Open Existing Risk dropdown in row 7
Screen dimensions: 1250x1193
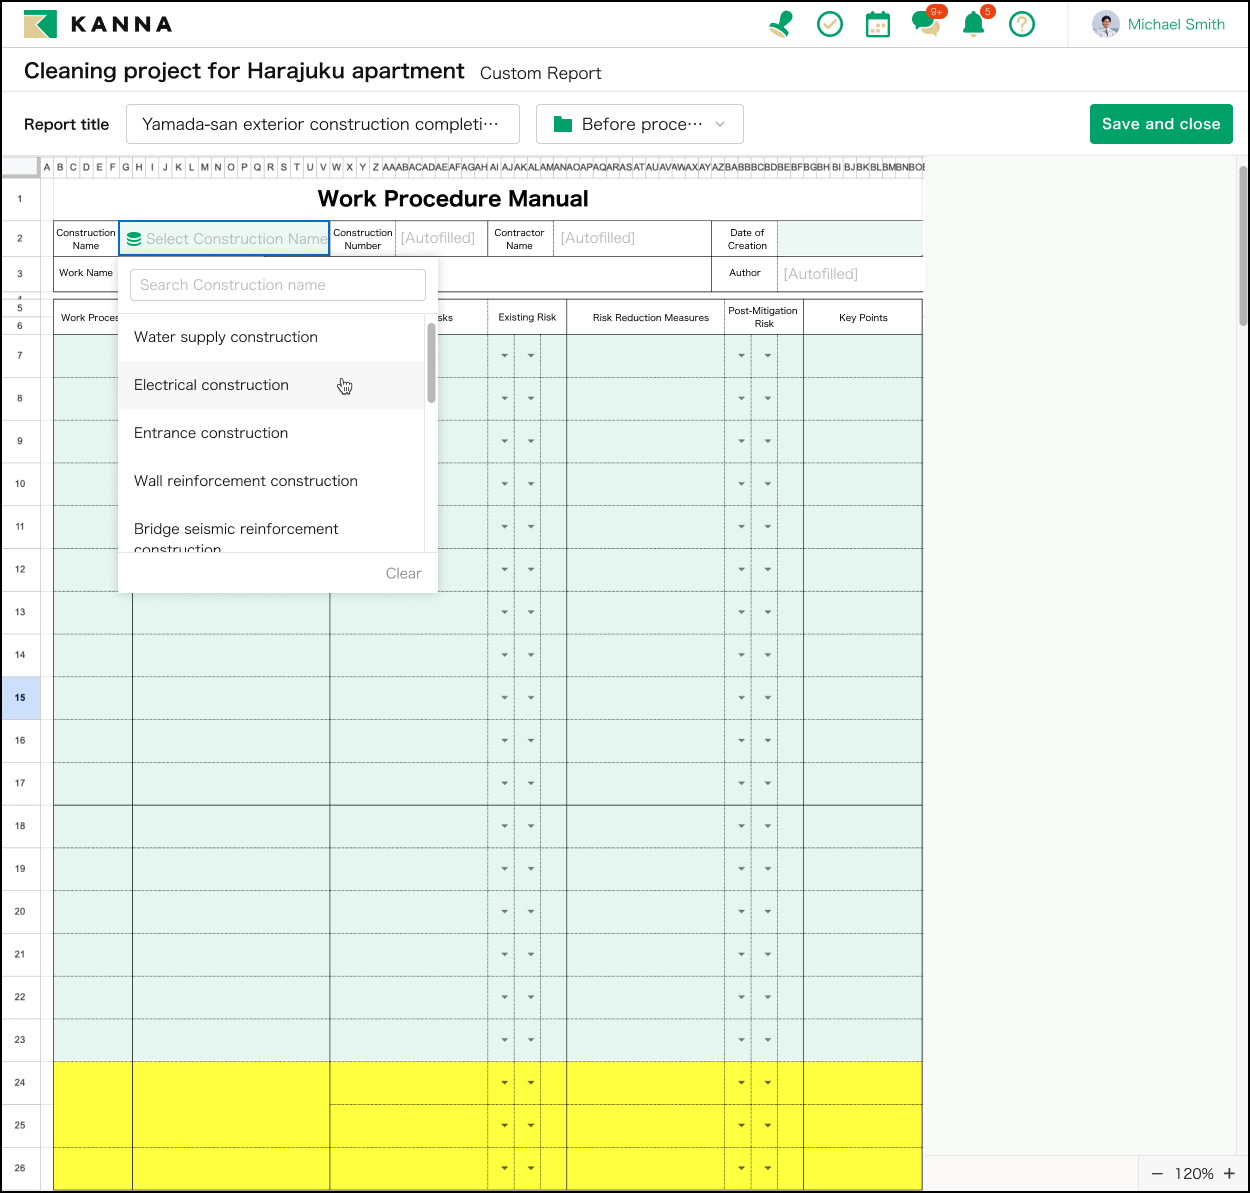pos(504,356)
